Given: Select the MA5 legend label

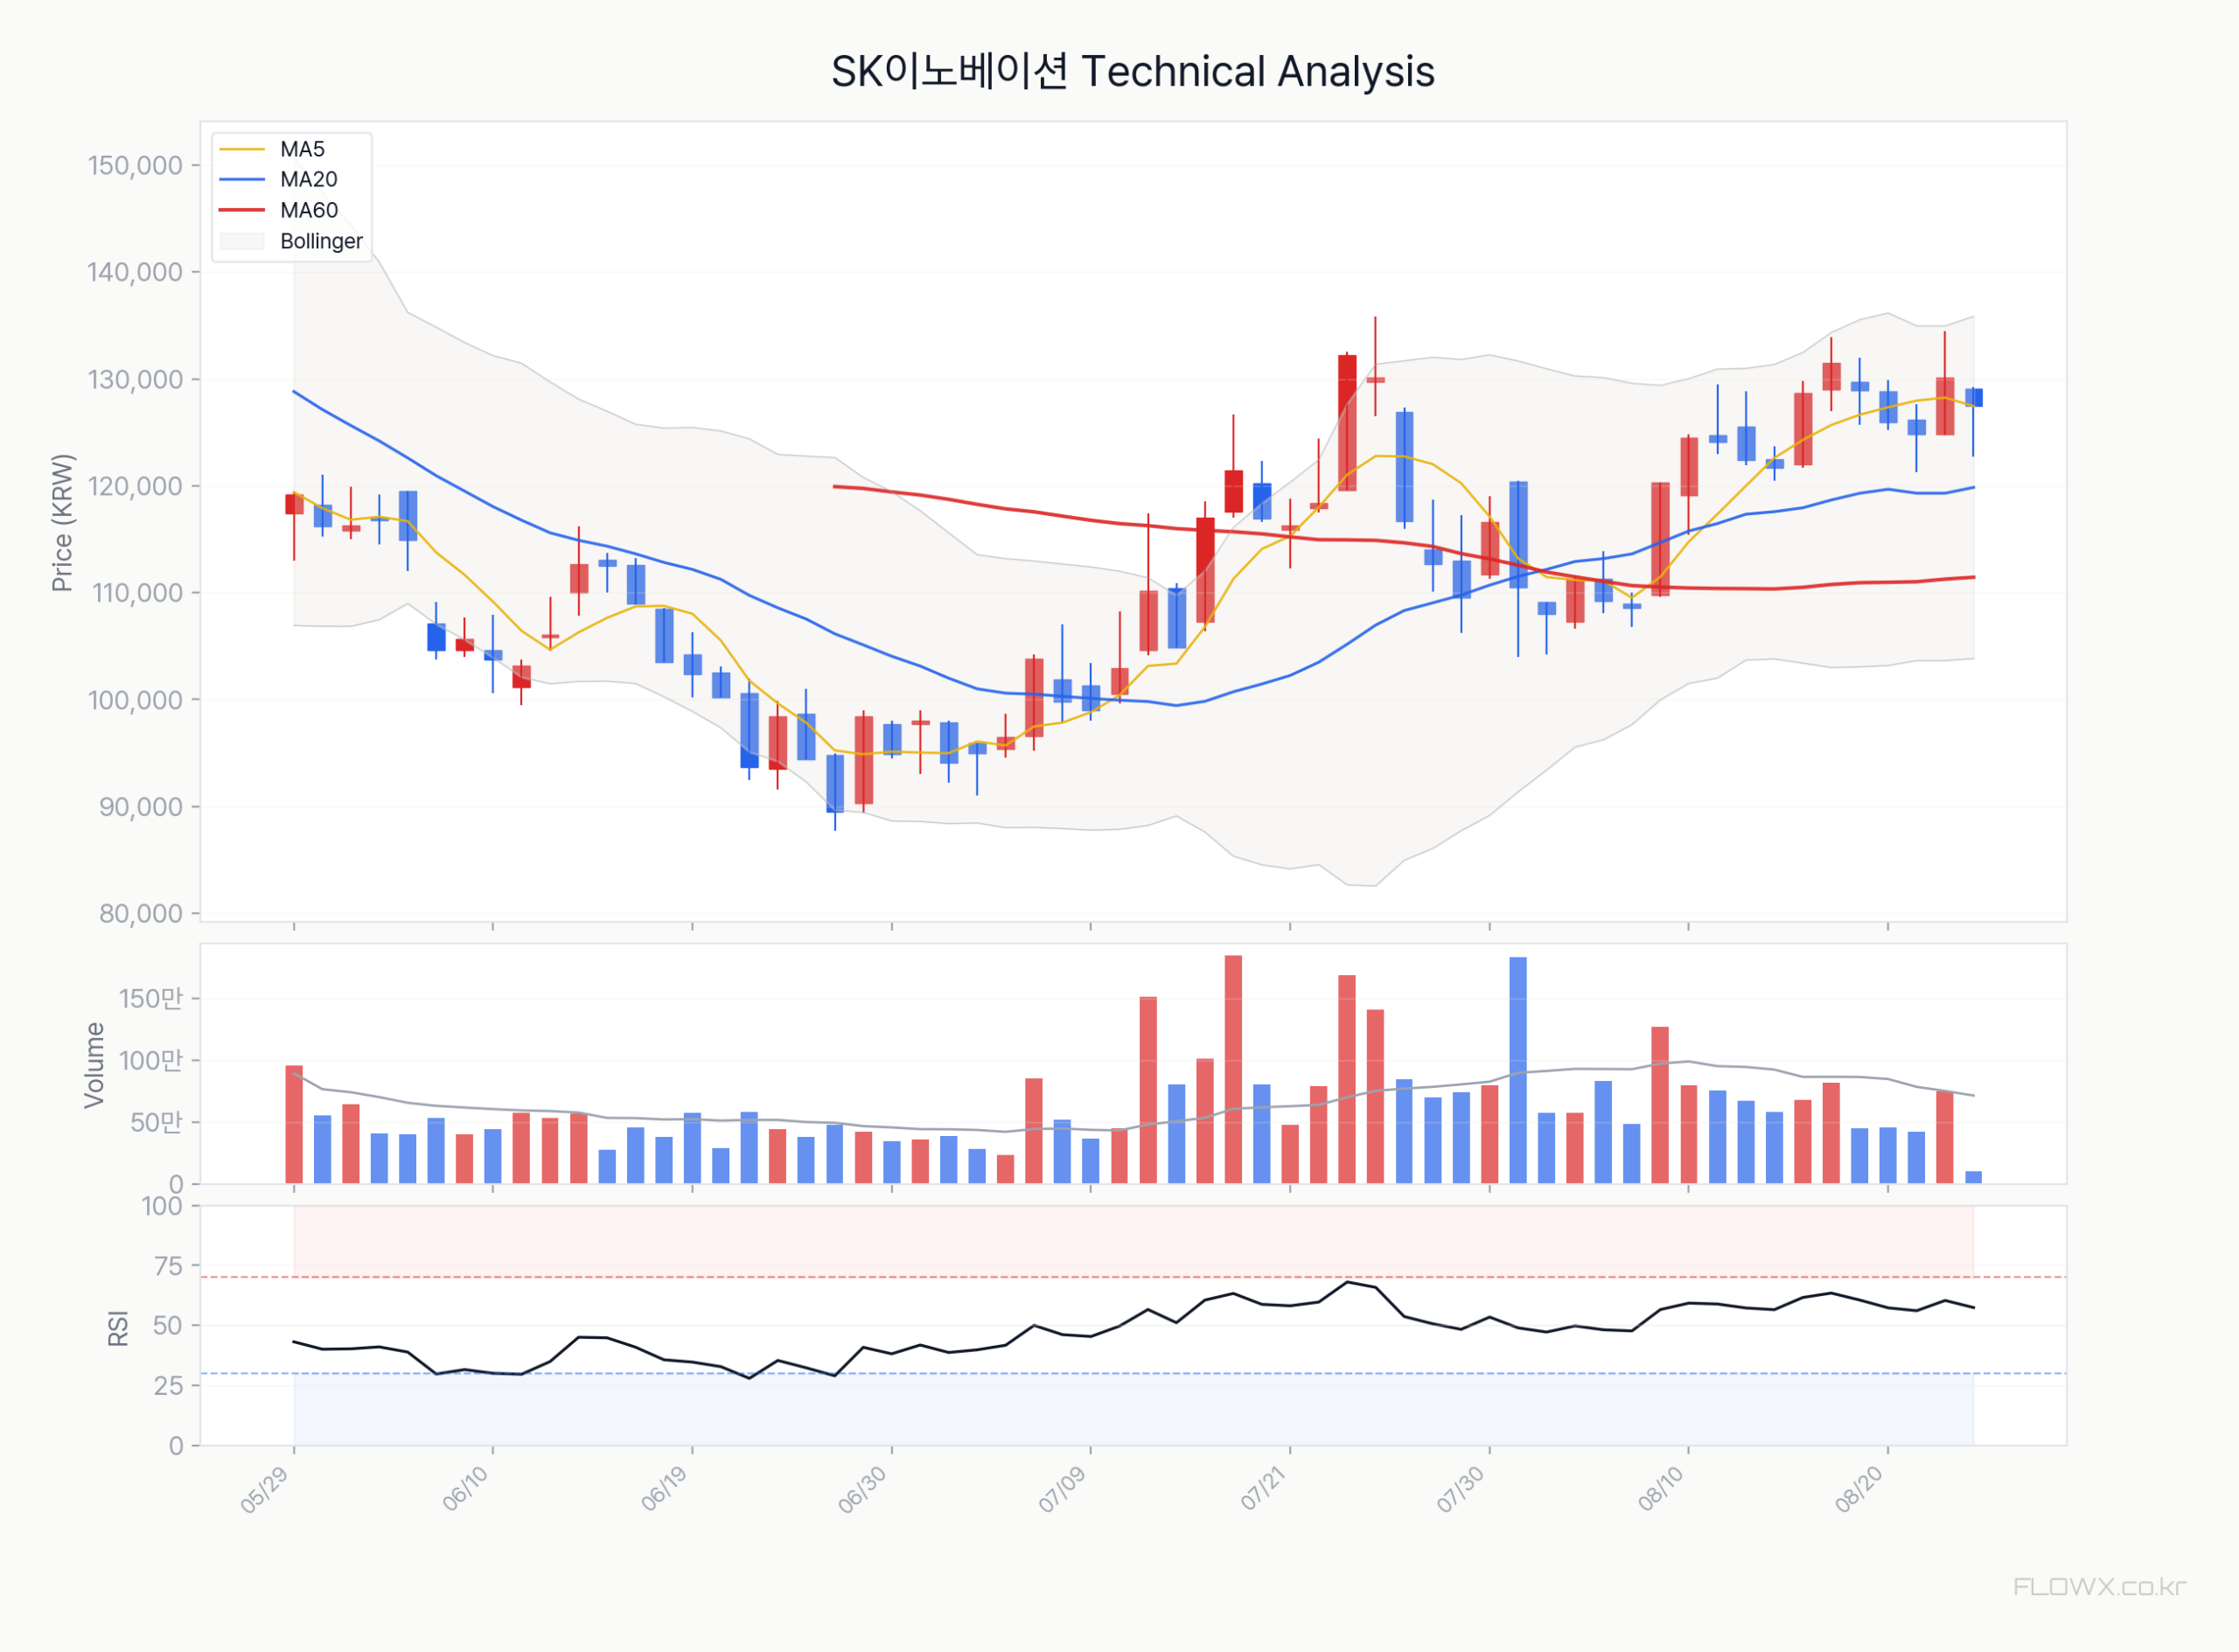Looking at the screenshot, I should [302, 149].
